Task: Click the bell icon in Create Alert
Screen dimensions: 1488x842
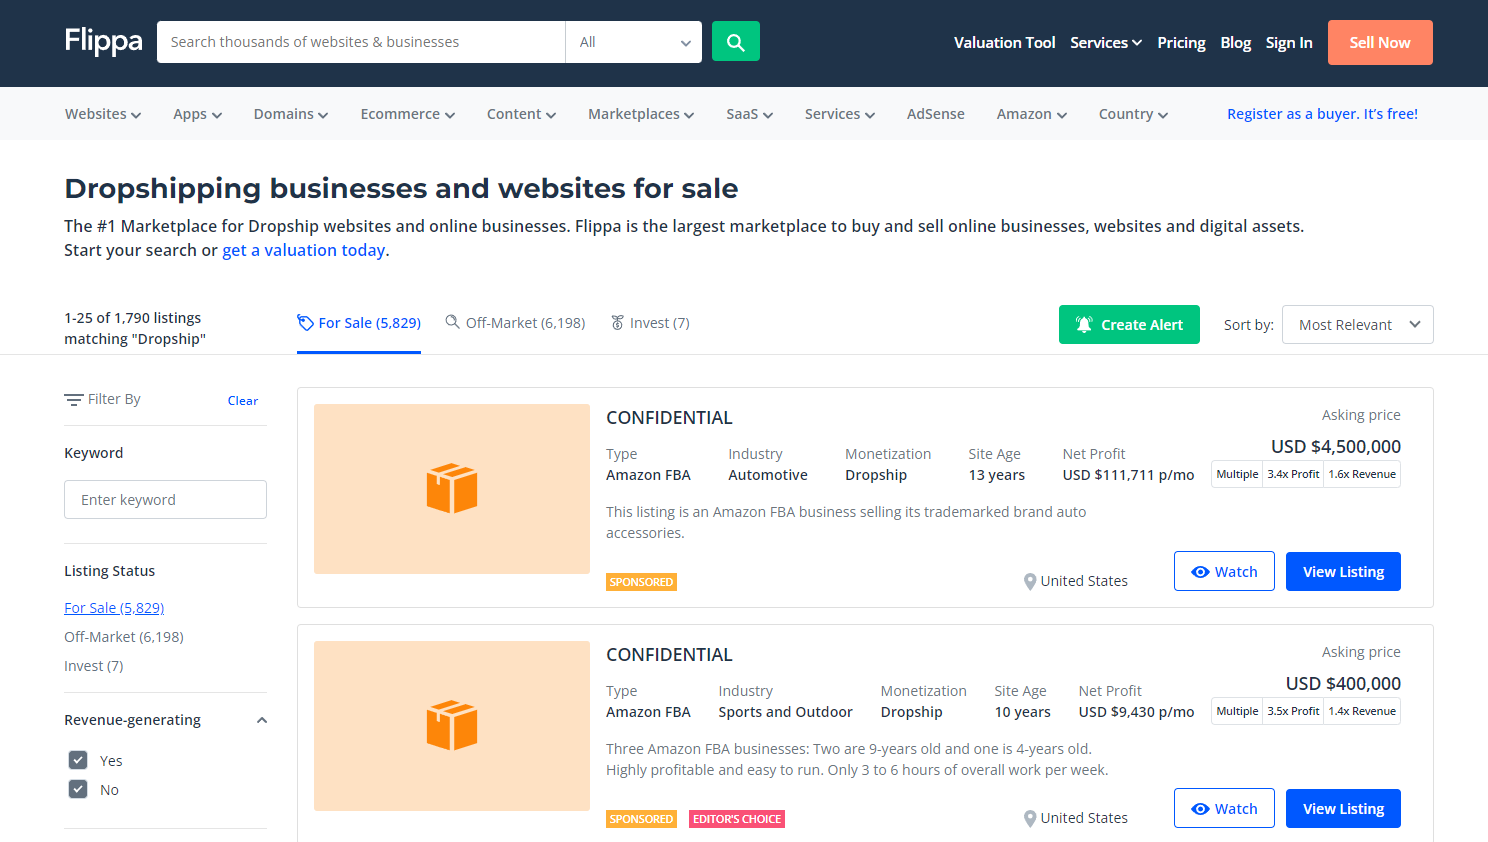Action: tap(1084, 325)
